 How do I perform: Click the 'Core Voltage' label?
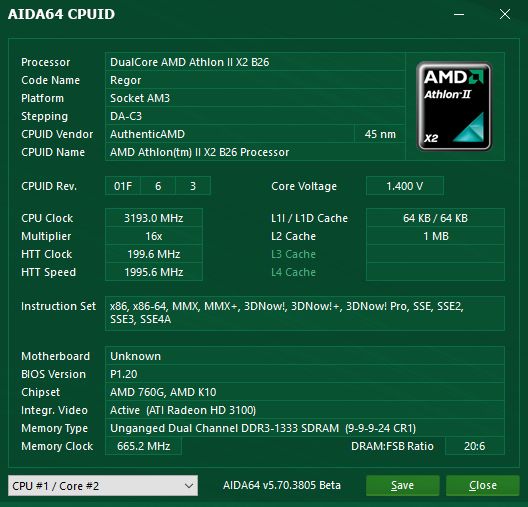pos(304,186)
